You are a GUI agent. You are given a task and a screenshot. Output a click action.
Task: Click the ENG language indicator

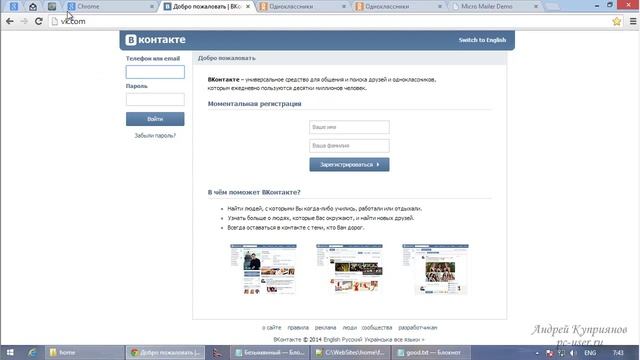(590, 353)
